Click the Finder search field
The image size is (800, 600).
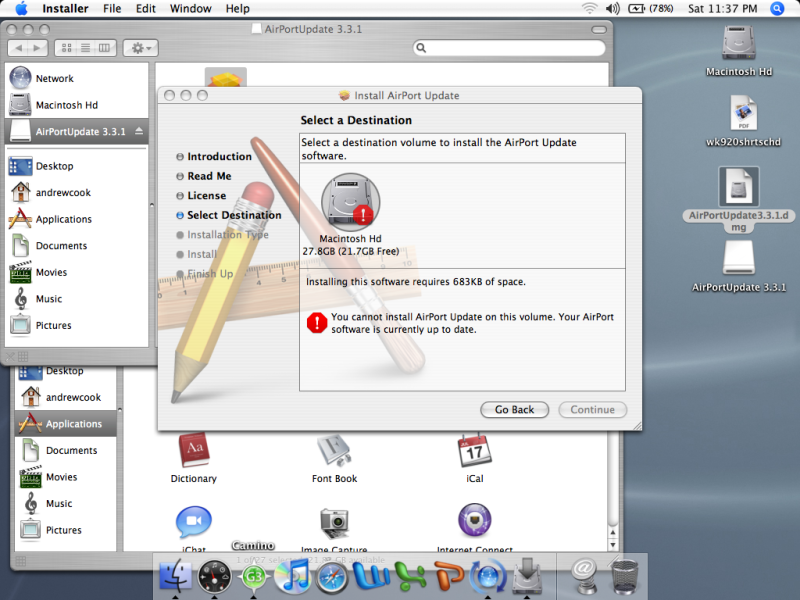[x=509, y=48]
